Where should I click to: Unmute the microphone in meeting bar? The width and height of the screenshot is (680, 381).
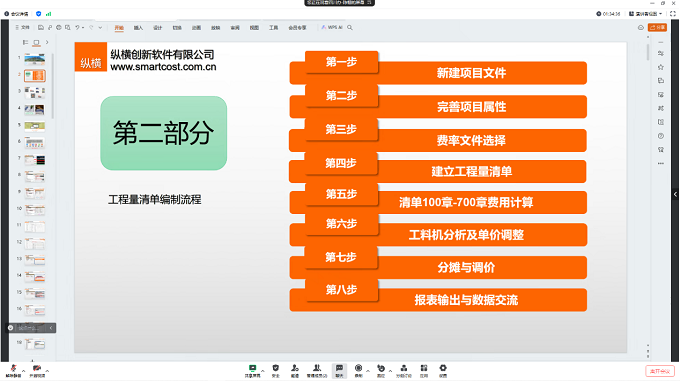[13, 370]
